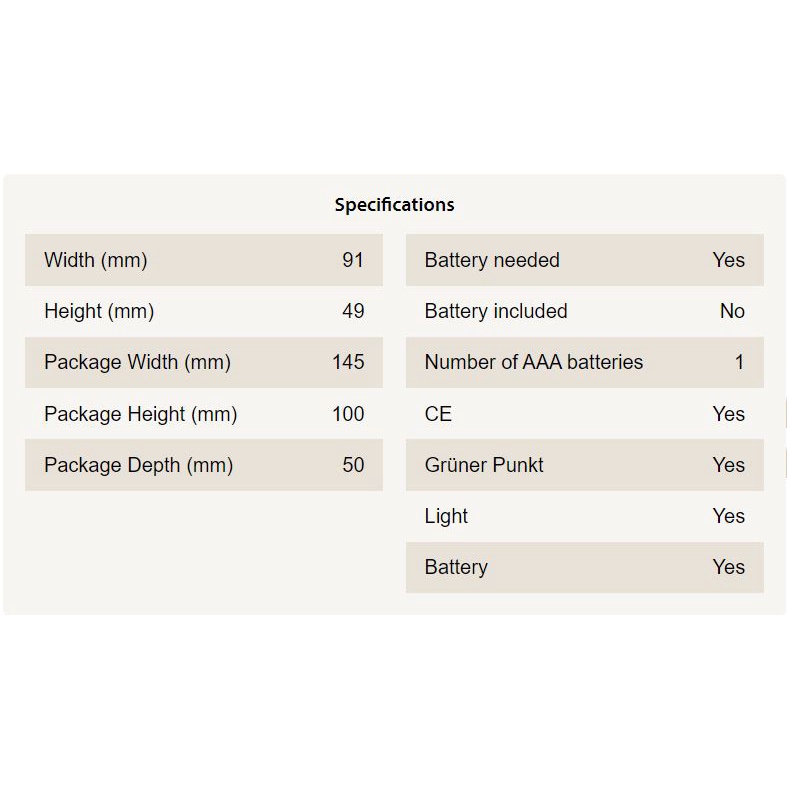
Task: Click the Battery needed Yes value
Action: point(728,260)
